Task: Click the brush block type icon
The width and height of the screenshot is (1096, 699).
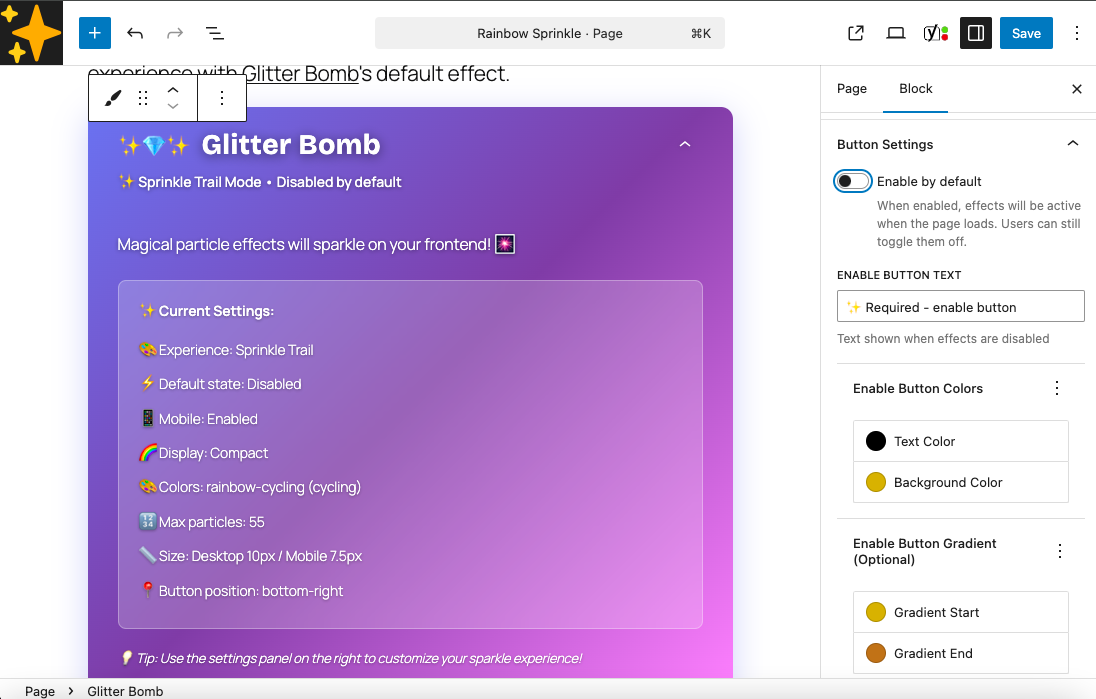Action: [113, 98]
